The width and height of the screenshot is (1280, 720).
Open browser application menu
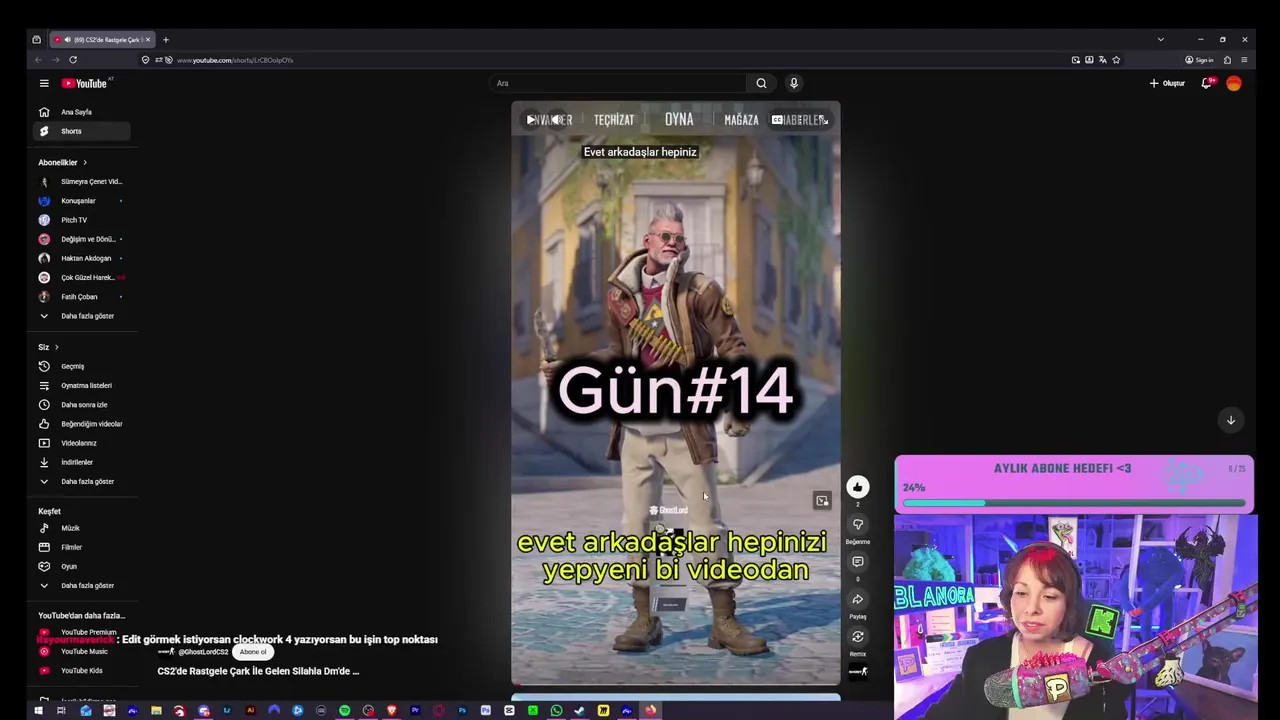(1244, 60)
